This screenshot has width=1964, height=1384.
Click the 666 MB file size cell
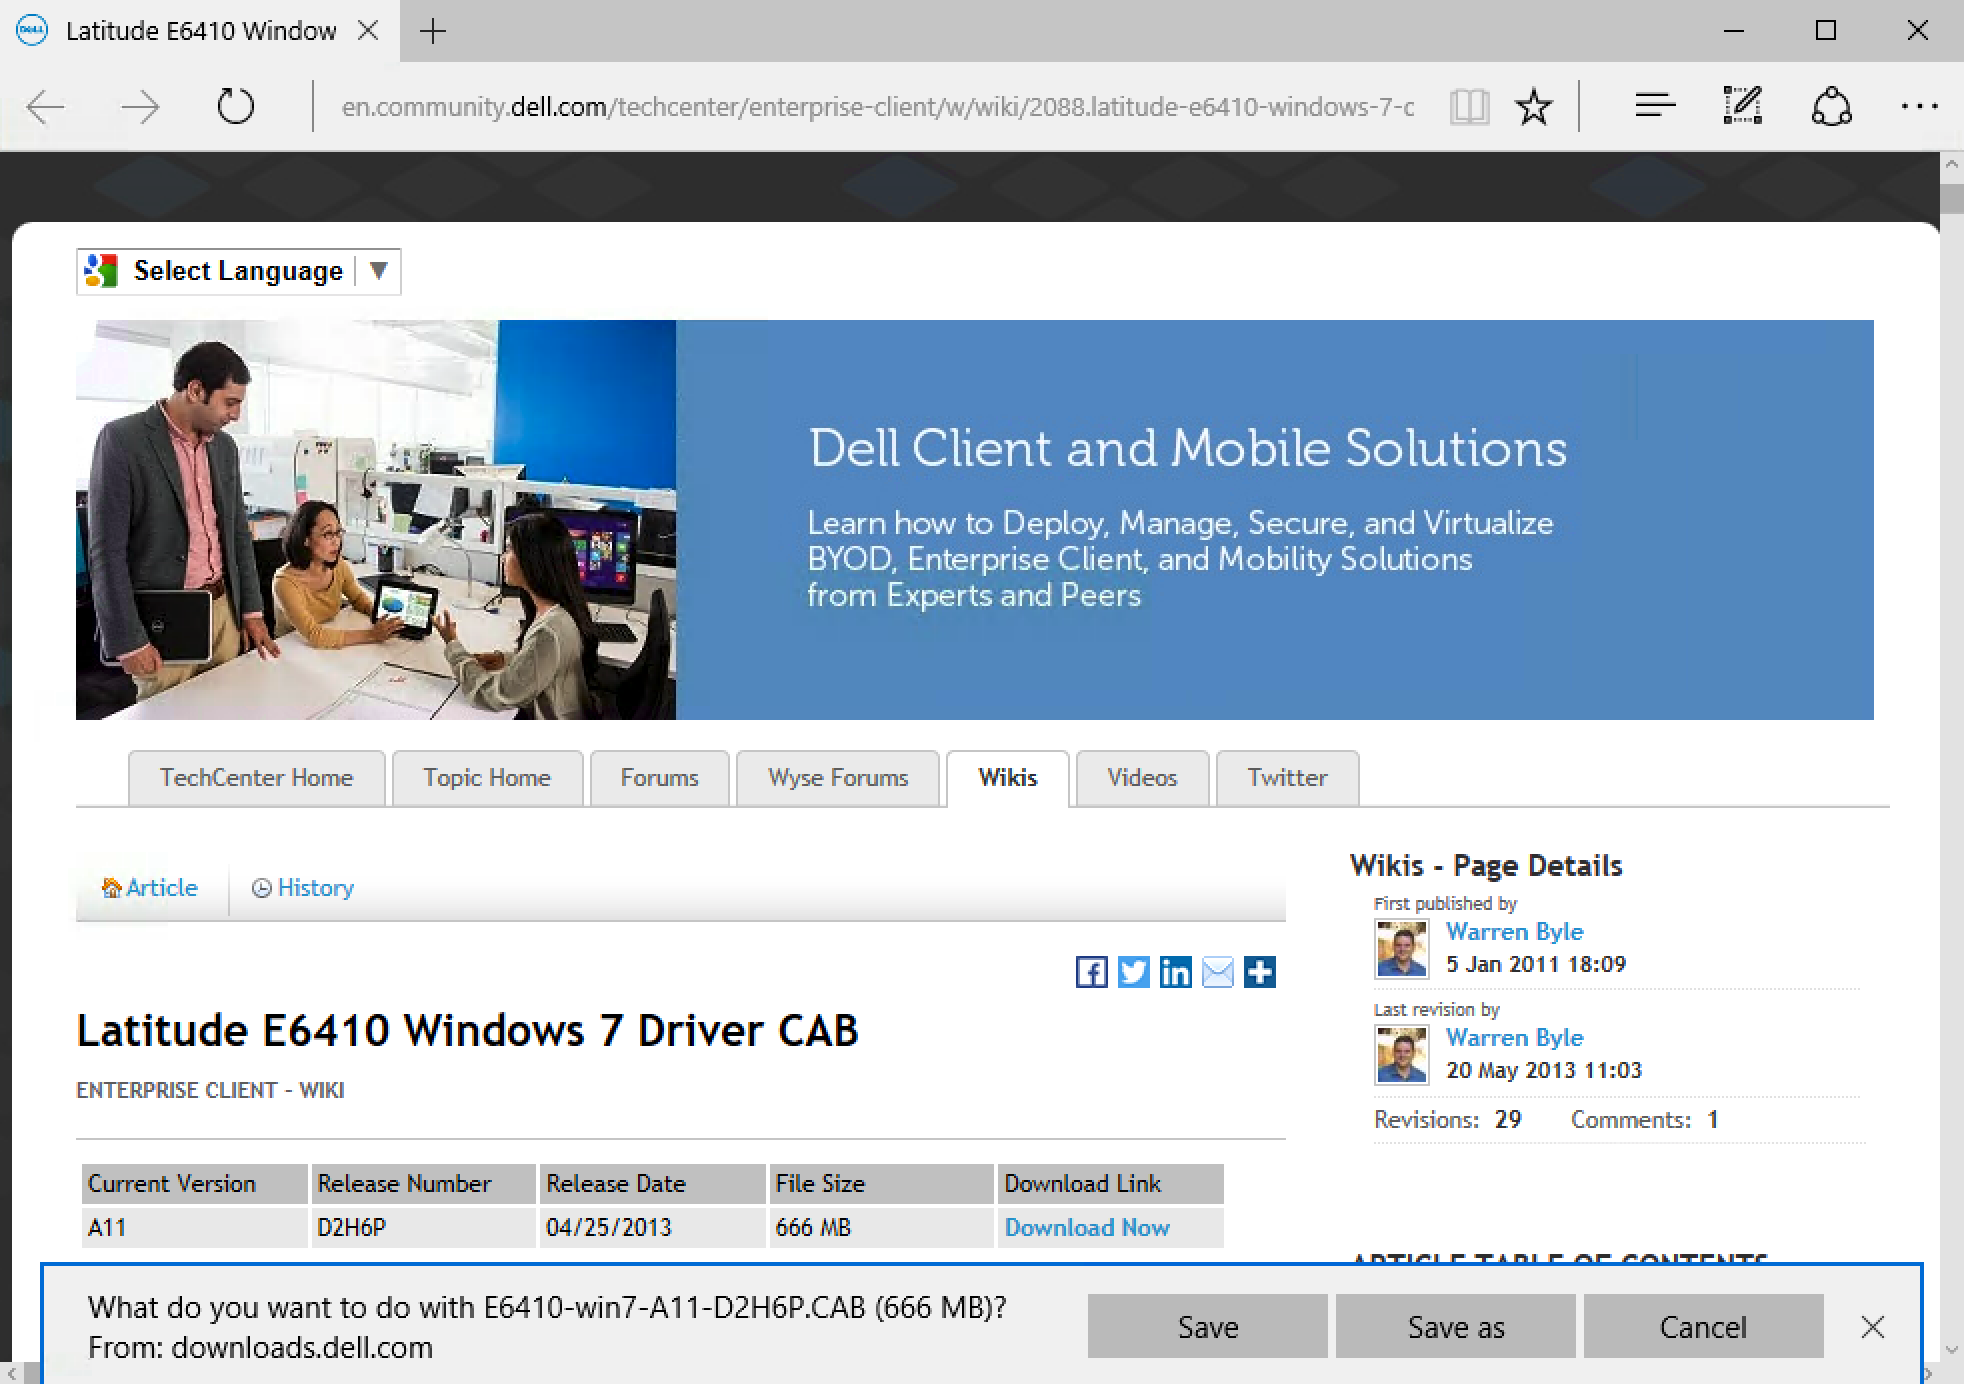pyautogui.click(x=881, y=1228)
